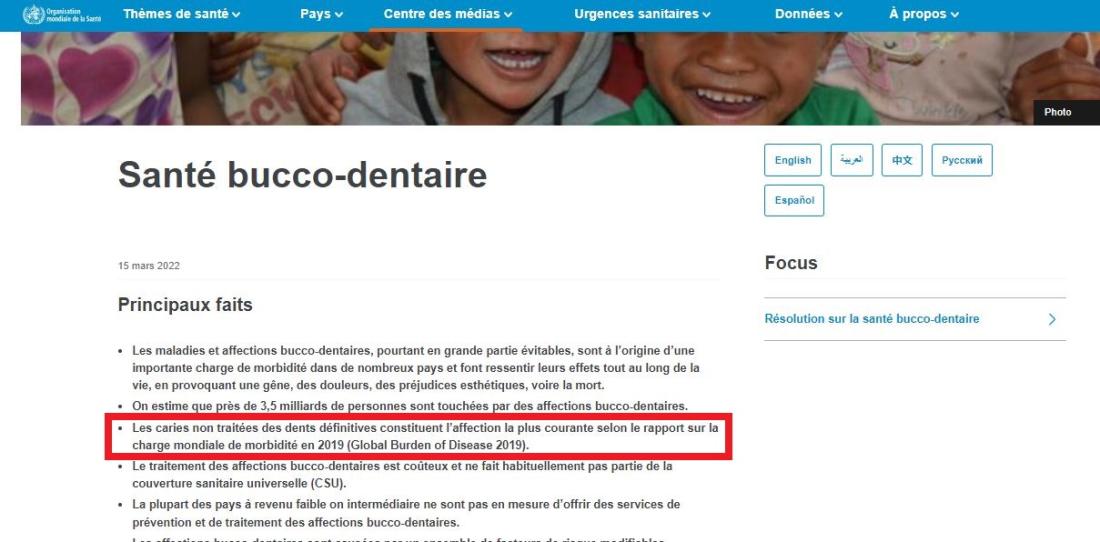This screenshot has height=542, width=1100.
Task: Click the arrow beside the Résolution link
Action: pos(1052,320)
